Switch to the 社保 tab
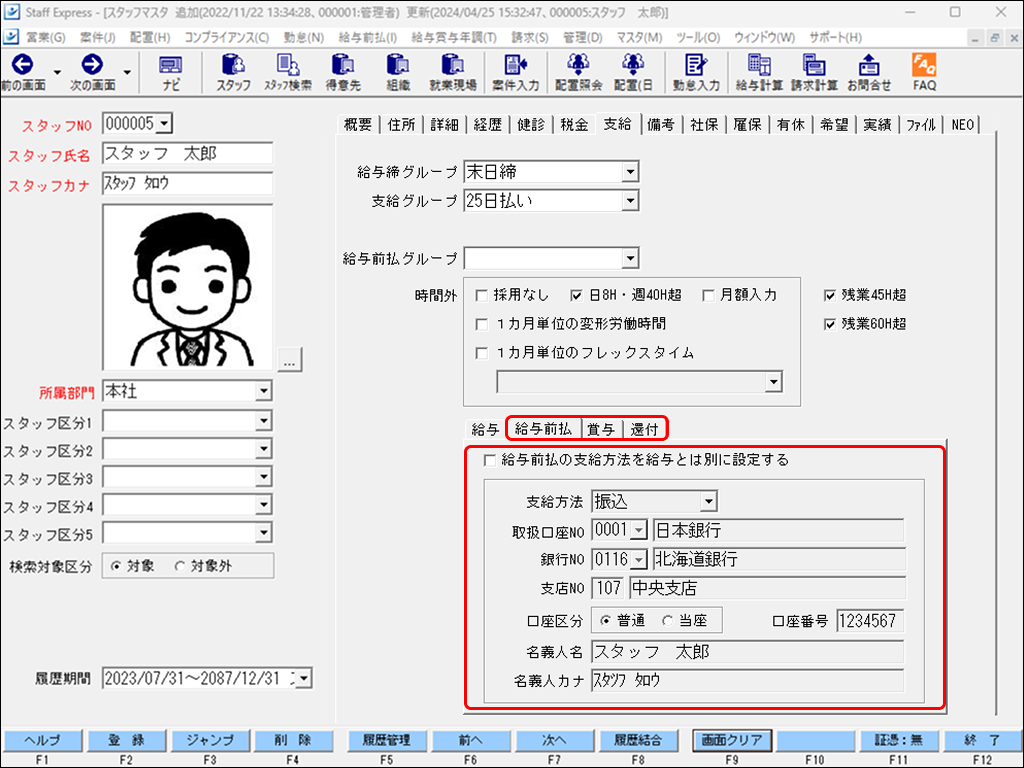Image resolution: width=1024 pixels, height=768 pixels. coord(704,125)
